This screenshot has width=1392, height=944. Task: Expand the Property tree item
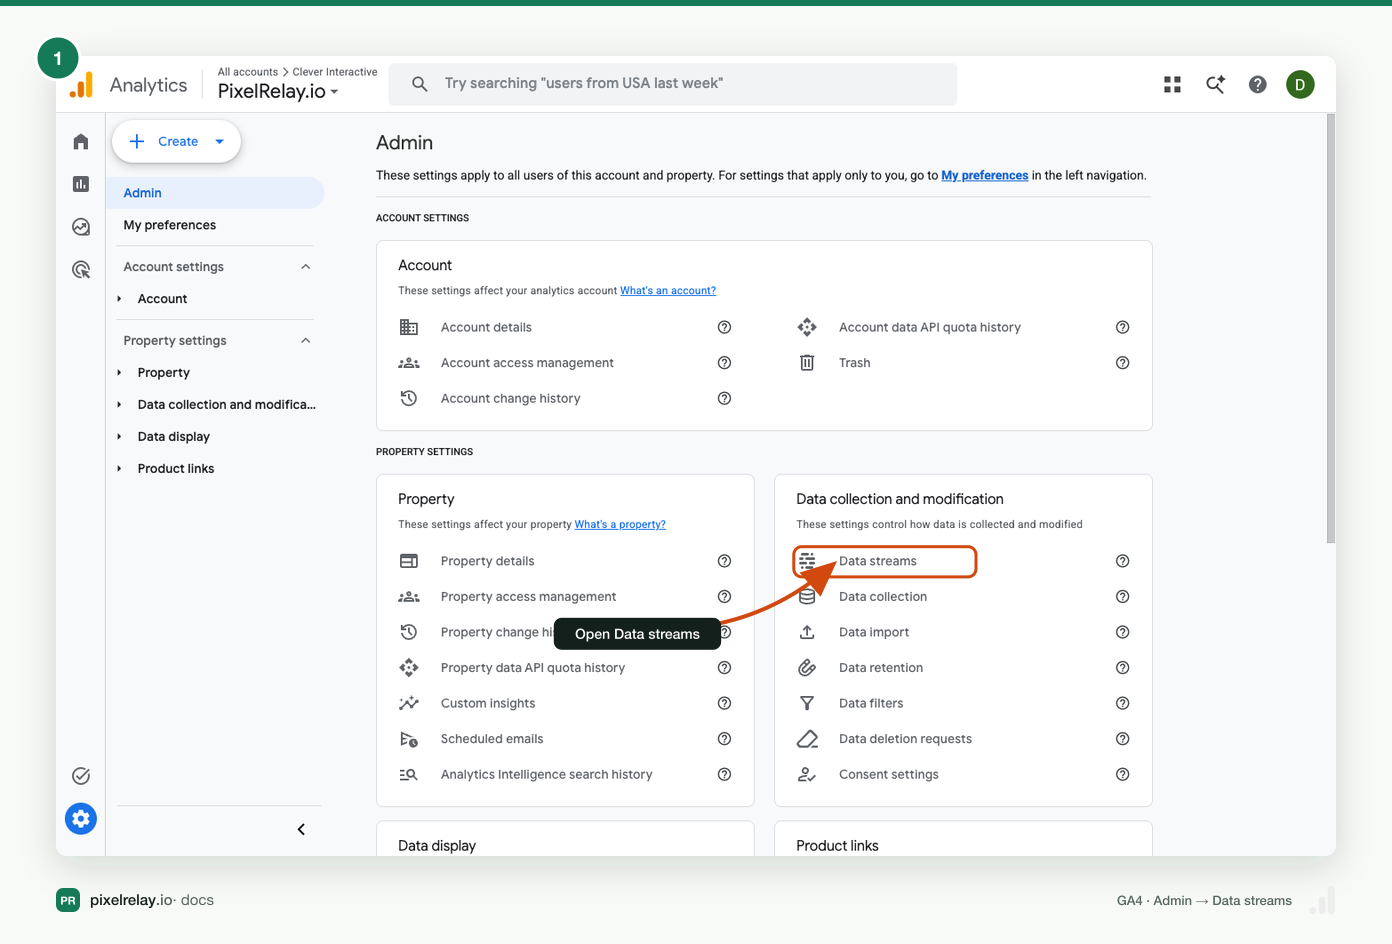(119, 373)
